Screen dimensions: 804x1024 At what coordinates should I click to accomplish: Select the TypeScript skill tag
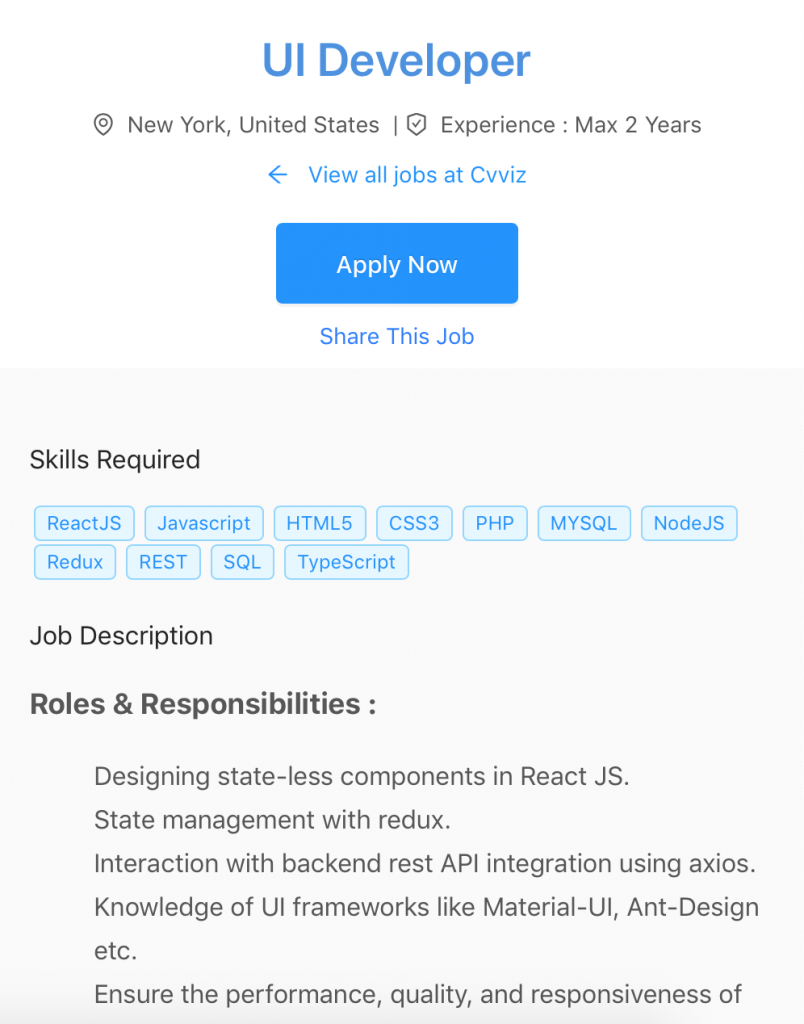pyautogui.click(x=346, y=562)
